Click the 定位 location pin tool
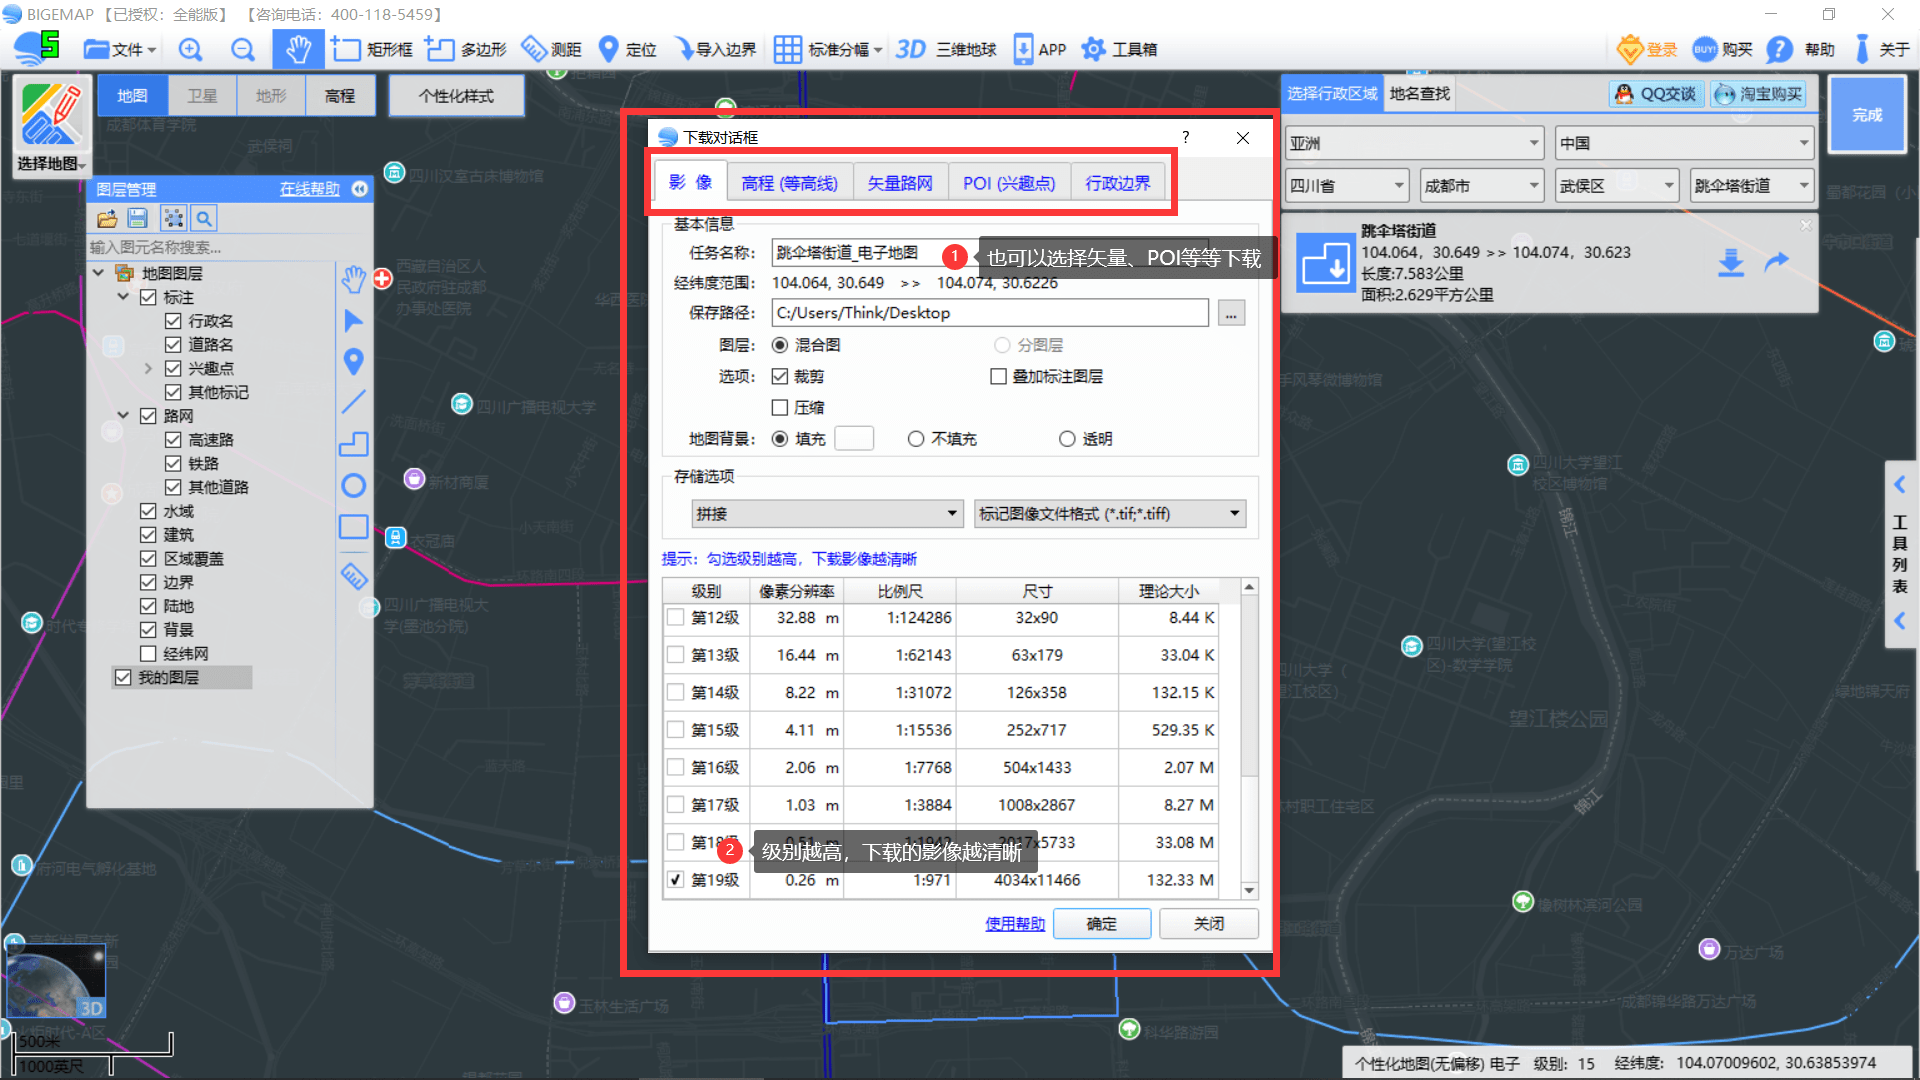1920x1080 pixels. 627,49
